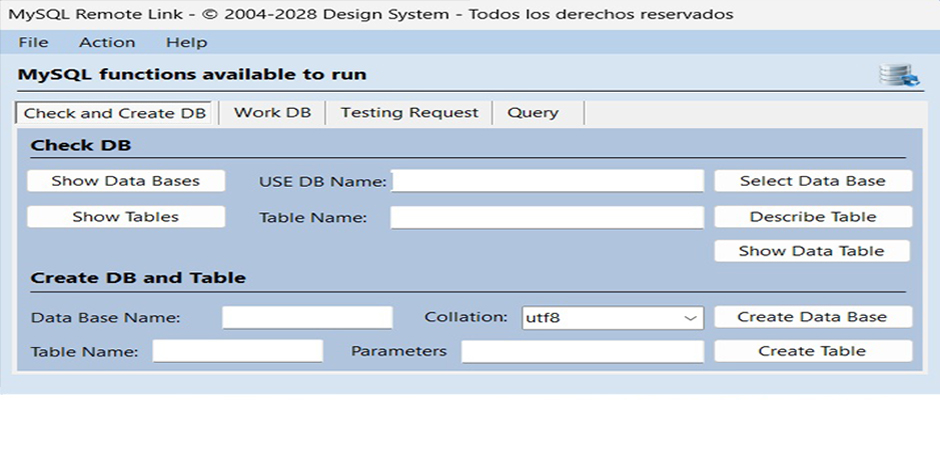The image size is (940, 453).
Task: Switch to the Work DB tab
Action: click(272, 113)
